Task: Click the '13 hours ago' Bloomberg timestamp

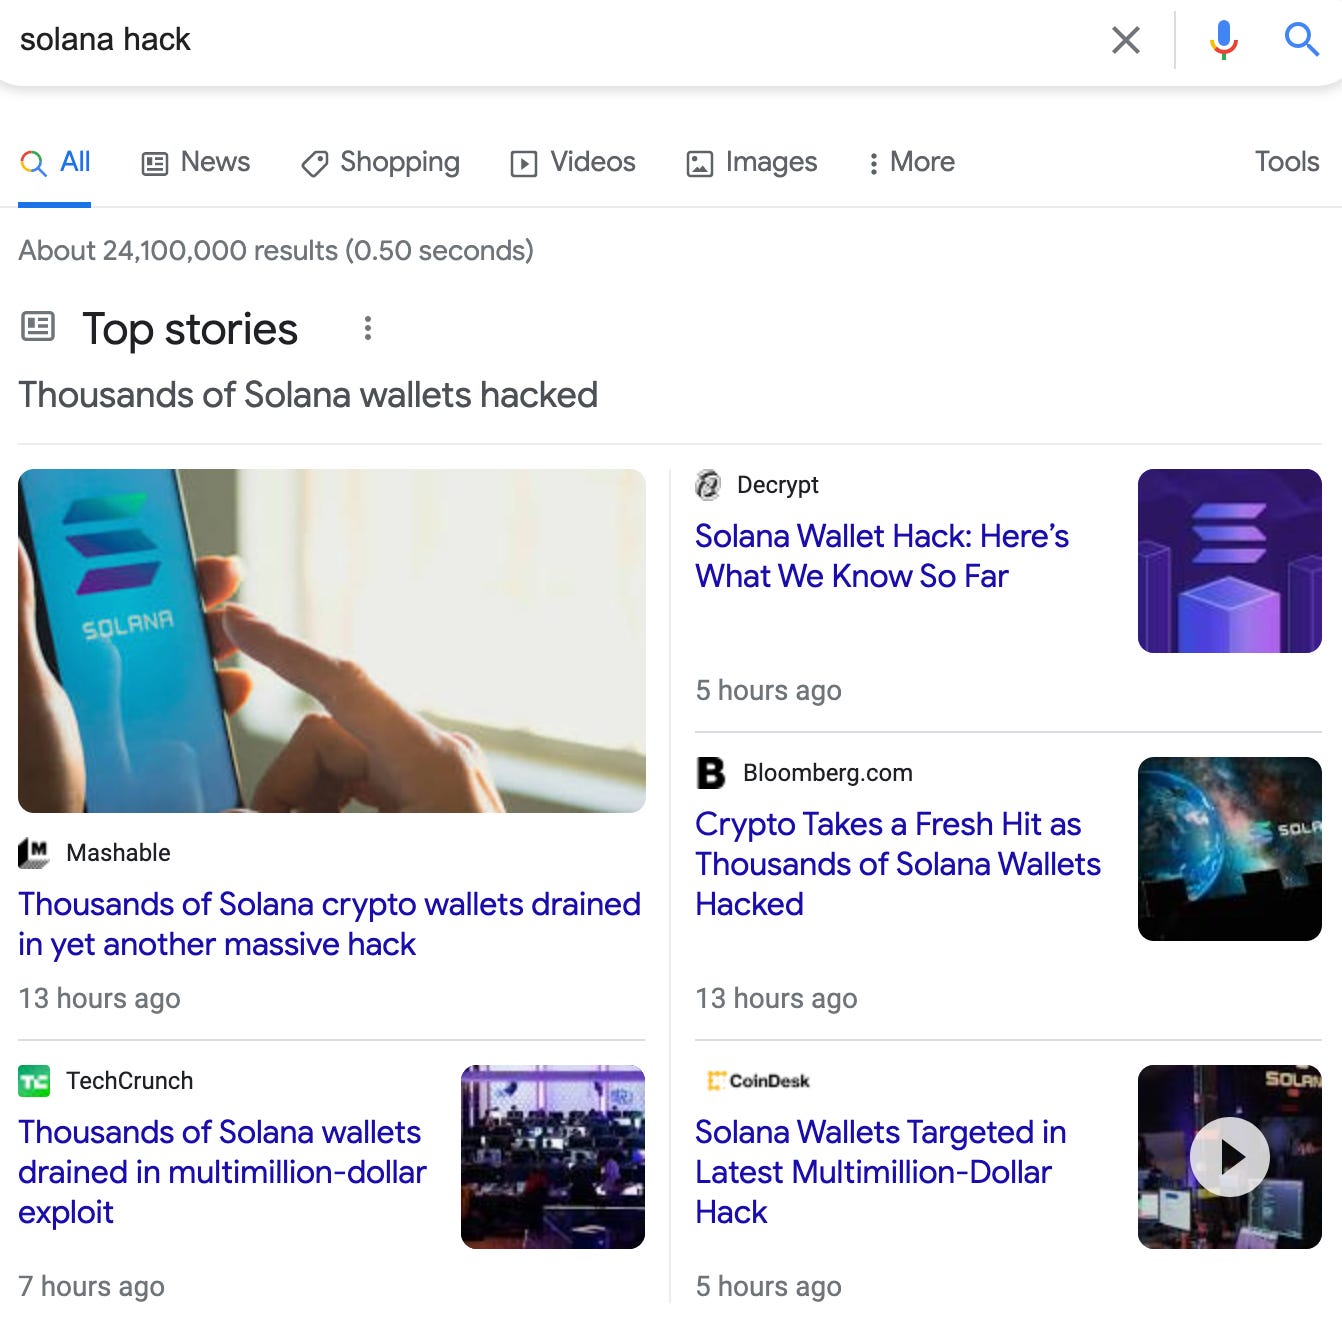Action: 776,998
